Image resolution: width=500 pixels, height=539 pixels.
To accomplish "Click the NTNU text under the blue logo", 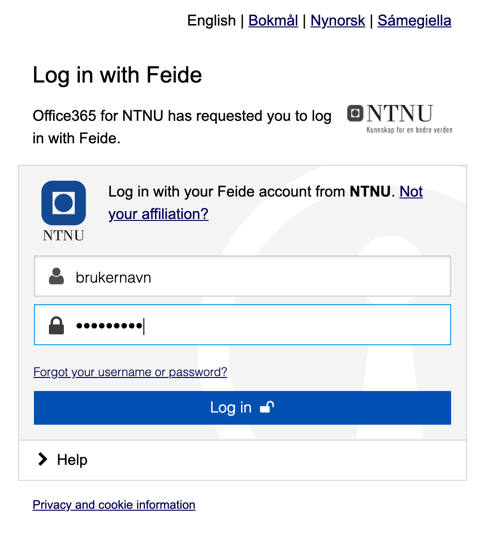I will tap(64, 235).
